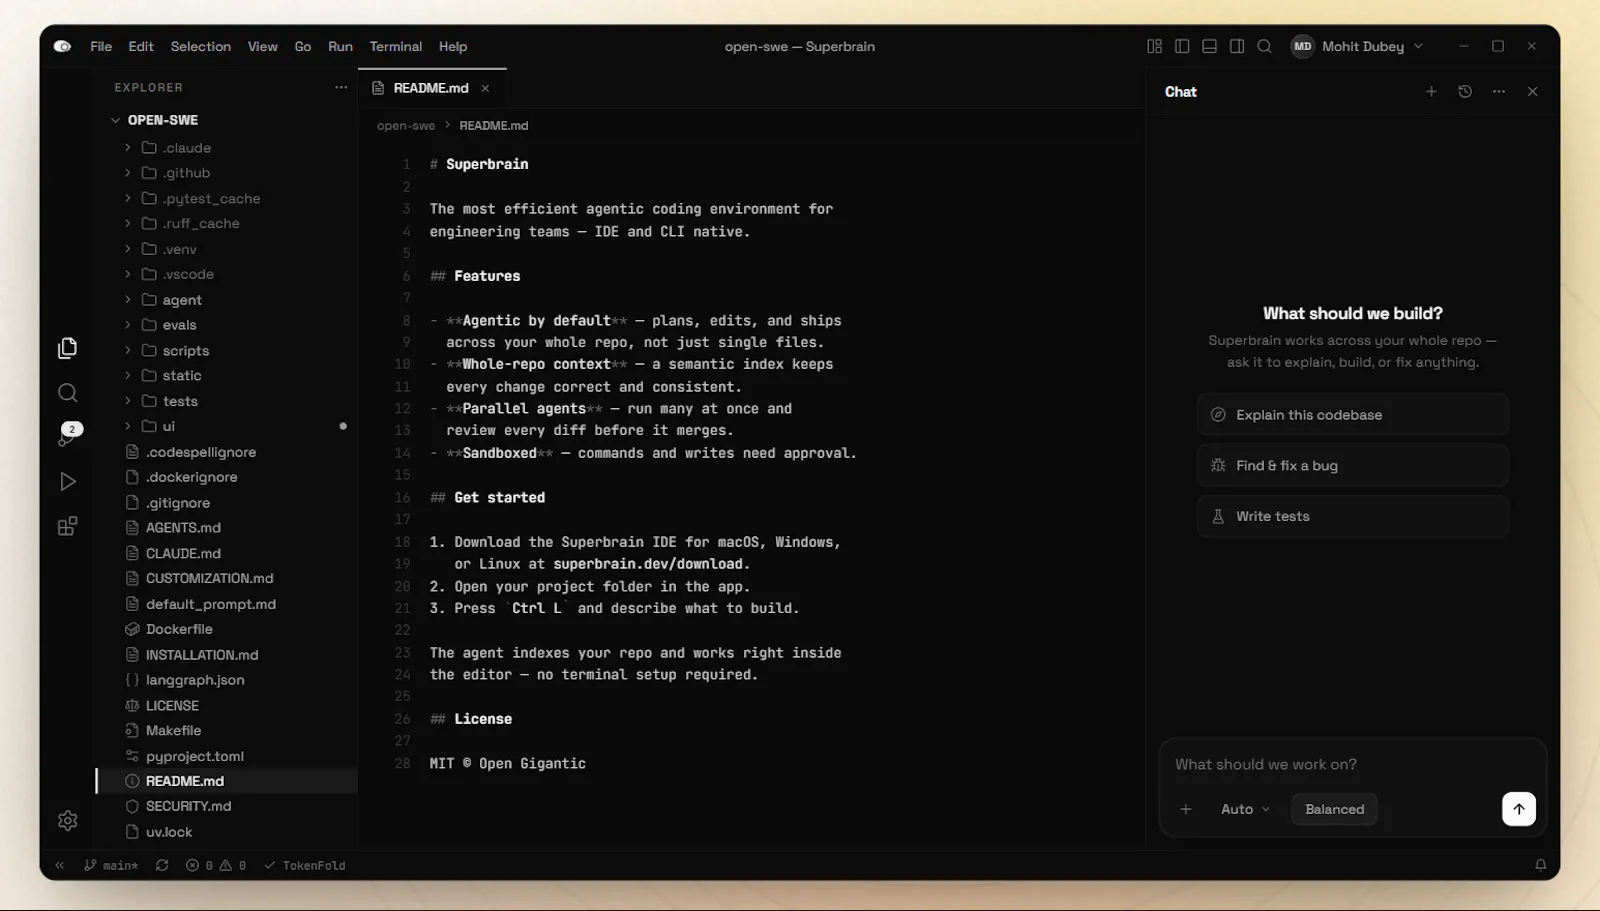
Task: Open the Mohit Dubey account dropdown
Action: (1357, 46)
